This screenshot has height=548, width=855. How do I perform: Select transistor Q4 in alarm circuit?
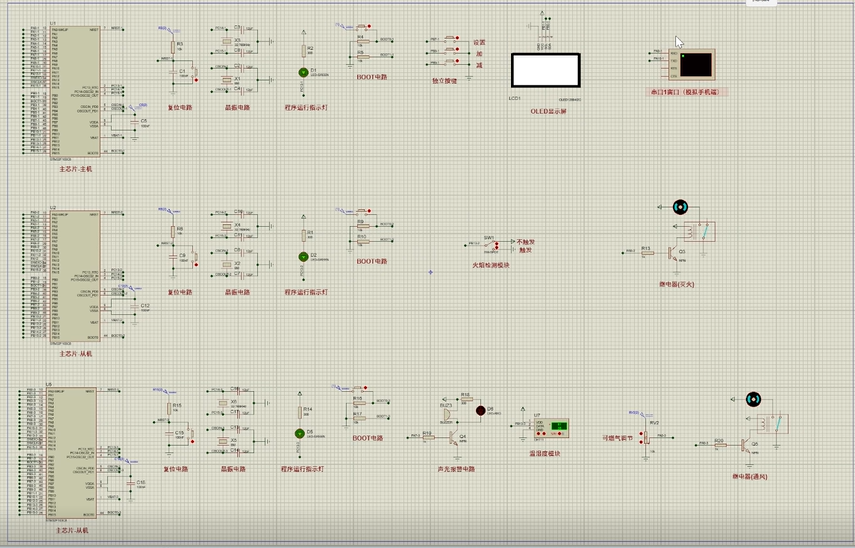click(x=453, y=437)
